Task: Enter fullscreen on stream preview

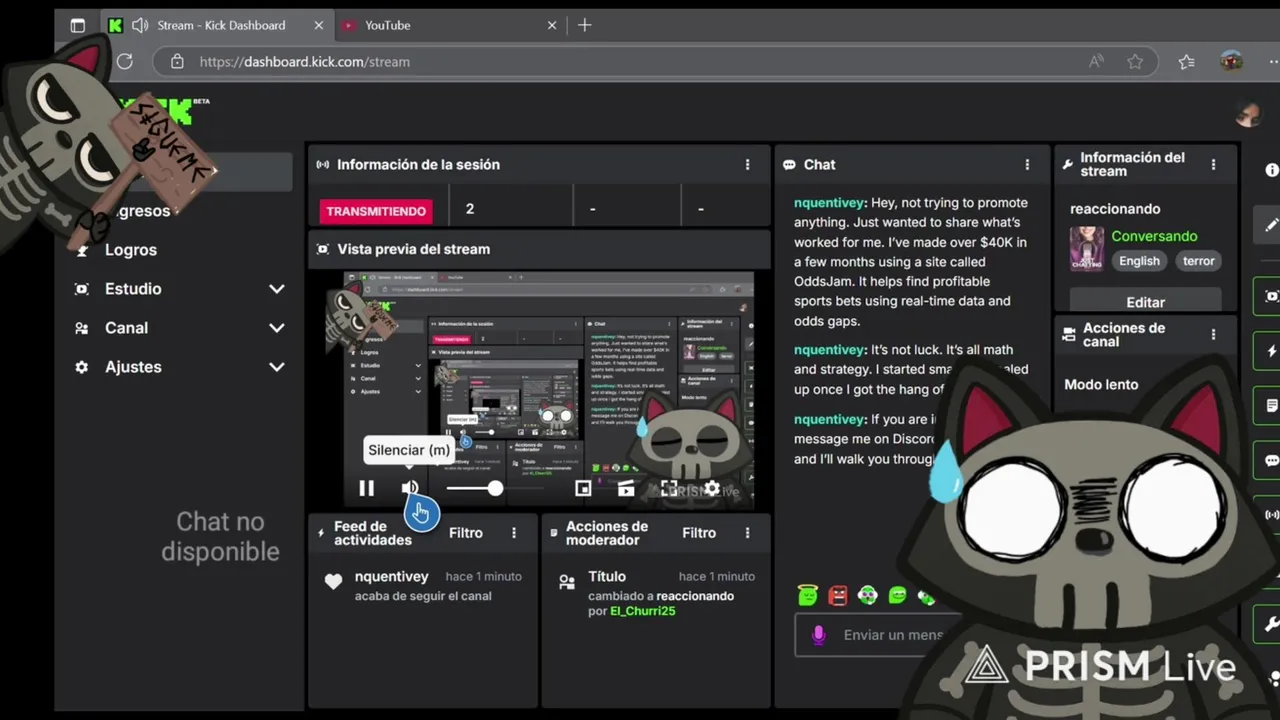Action: (669, 488)
